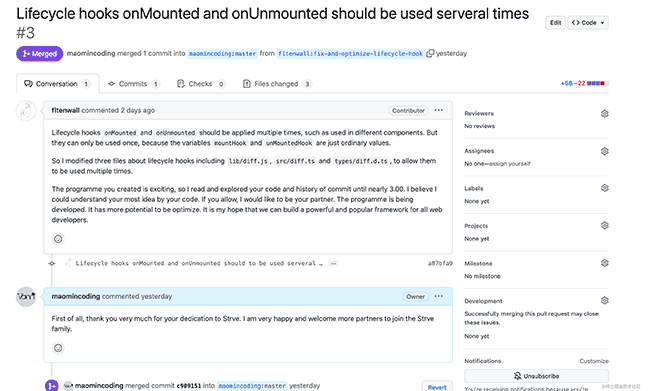Click the Unsubscribe notifications button

click(x=536, y=376)
